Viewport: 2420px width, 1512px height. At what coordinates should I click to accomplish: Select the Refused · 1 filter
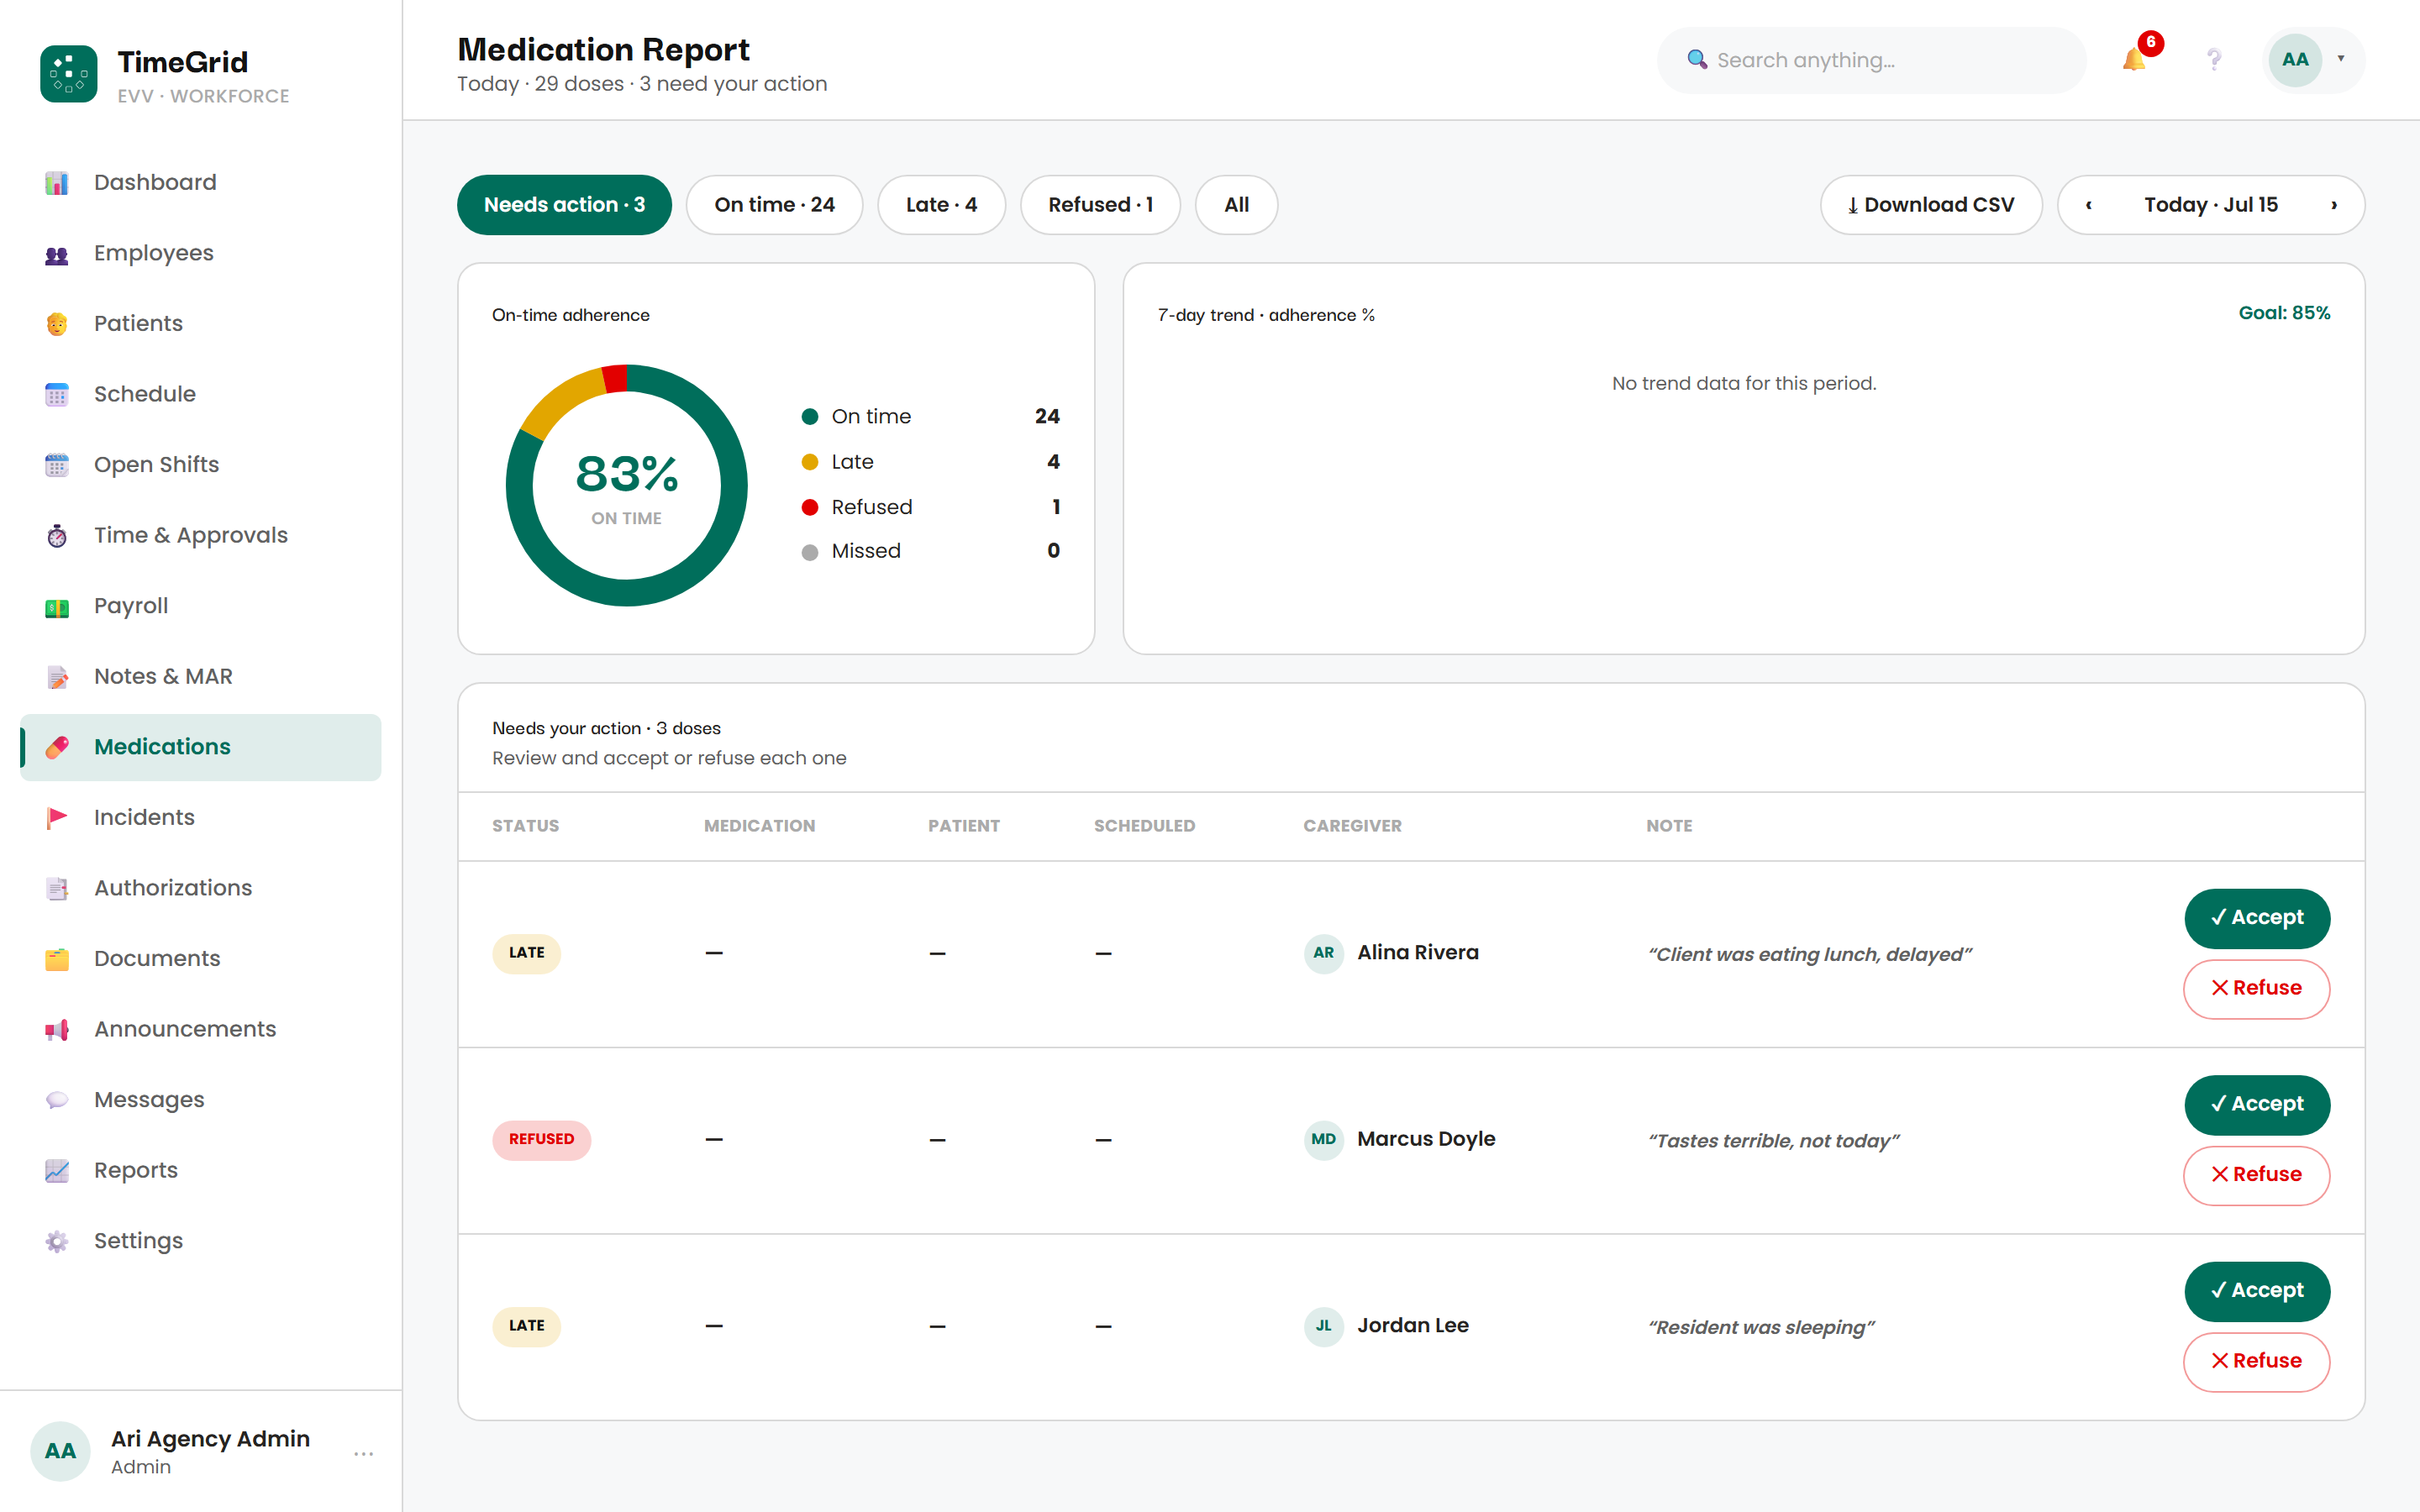1100,205
